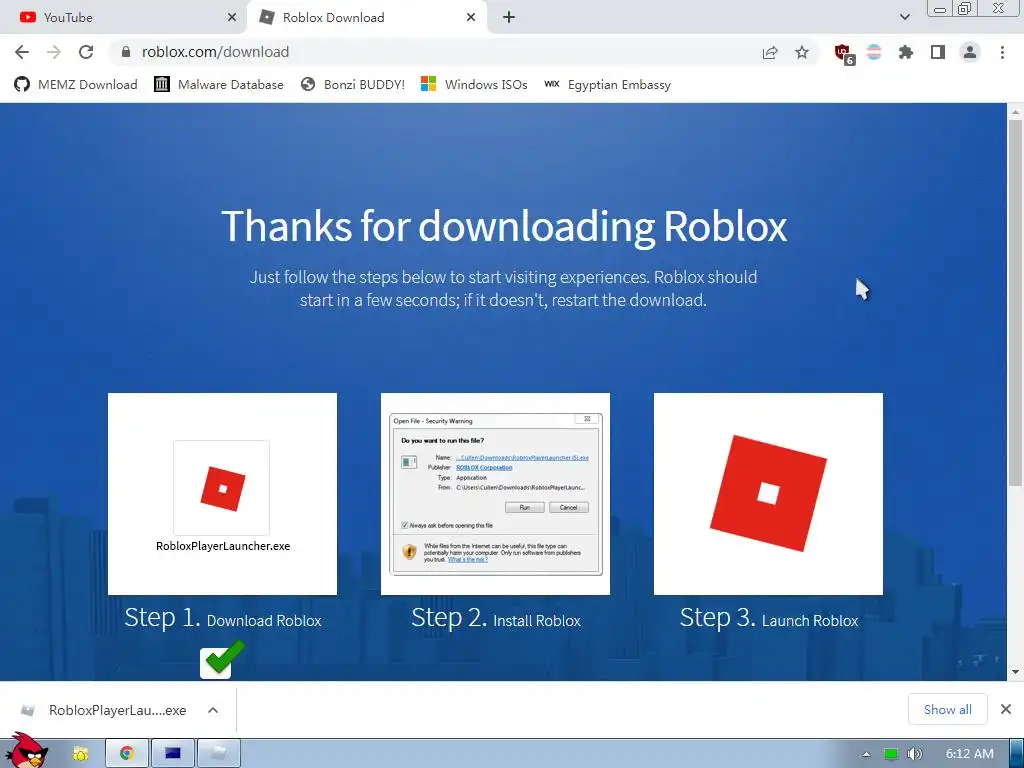Open a new browser tab
The image size is (1024, 768).
click(x=509, y=18)
